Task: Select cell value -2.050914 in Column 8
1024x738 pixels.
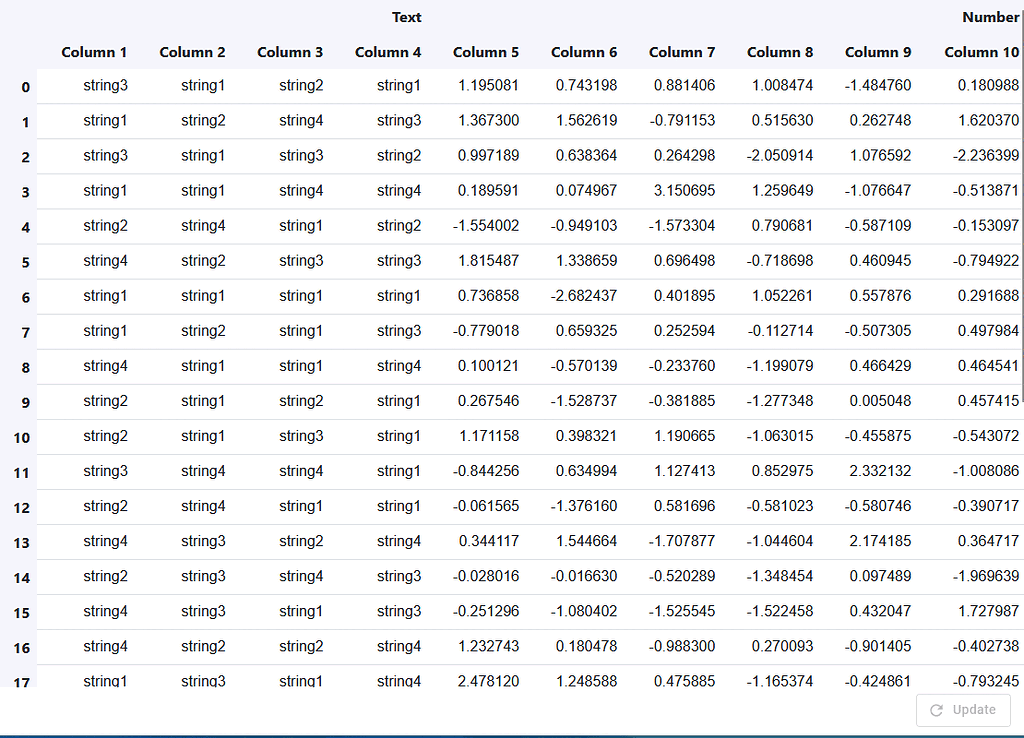Action: (x=782, y=156)
